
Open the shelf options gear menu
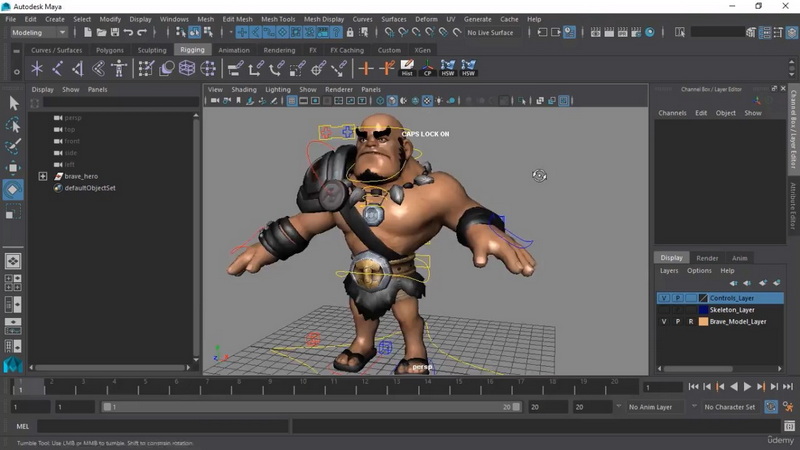tap(16, 72)
